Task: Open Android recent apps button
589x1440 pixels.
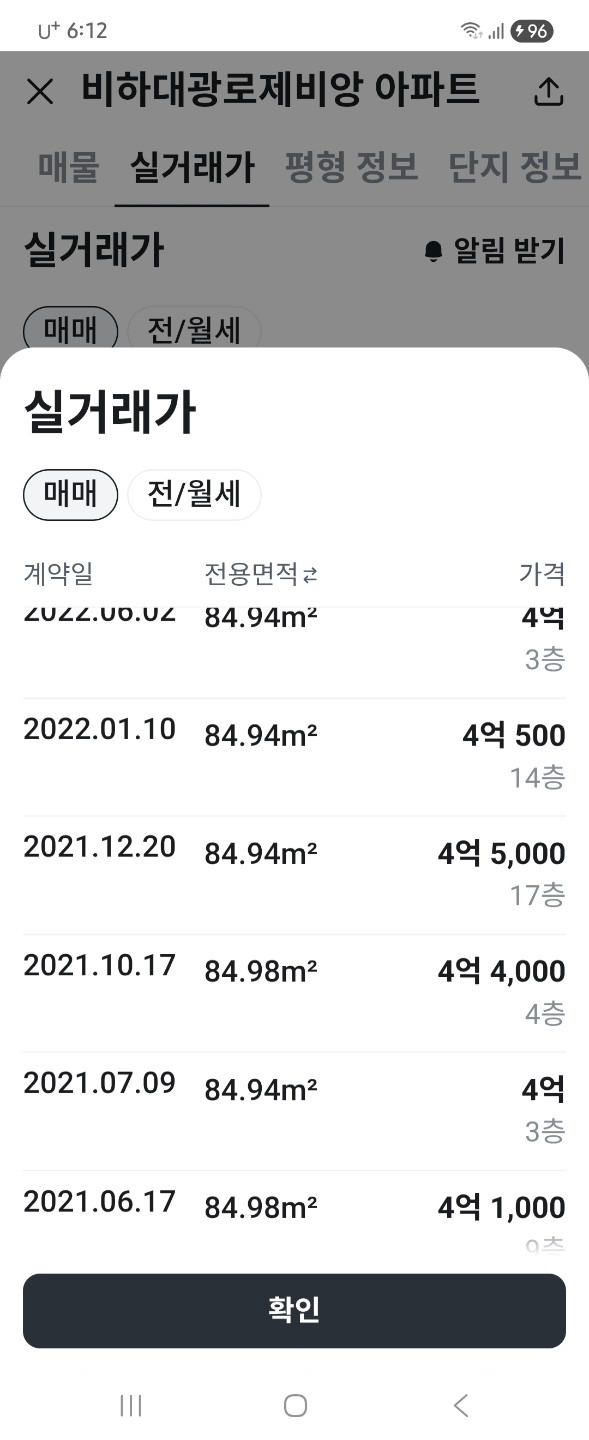Action: click(130, 1405)
